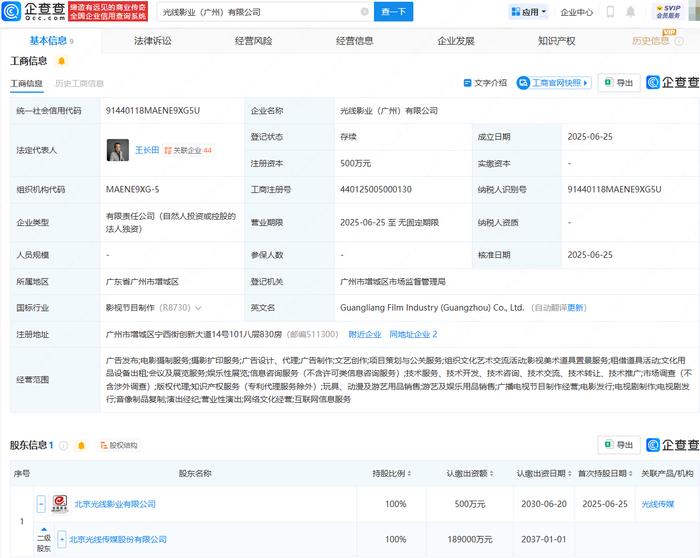Expand 北京光线传媒股份有限公司 with plus

(x=62, y=540)
